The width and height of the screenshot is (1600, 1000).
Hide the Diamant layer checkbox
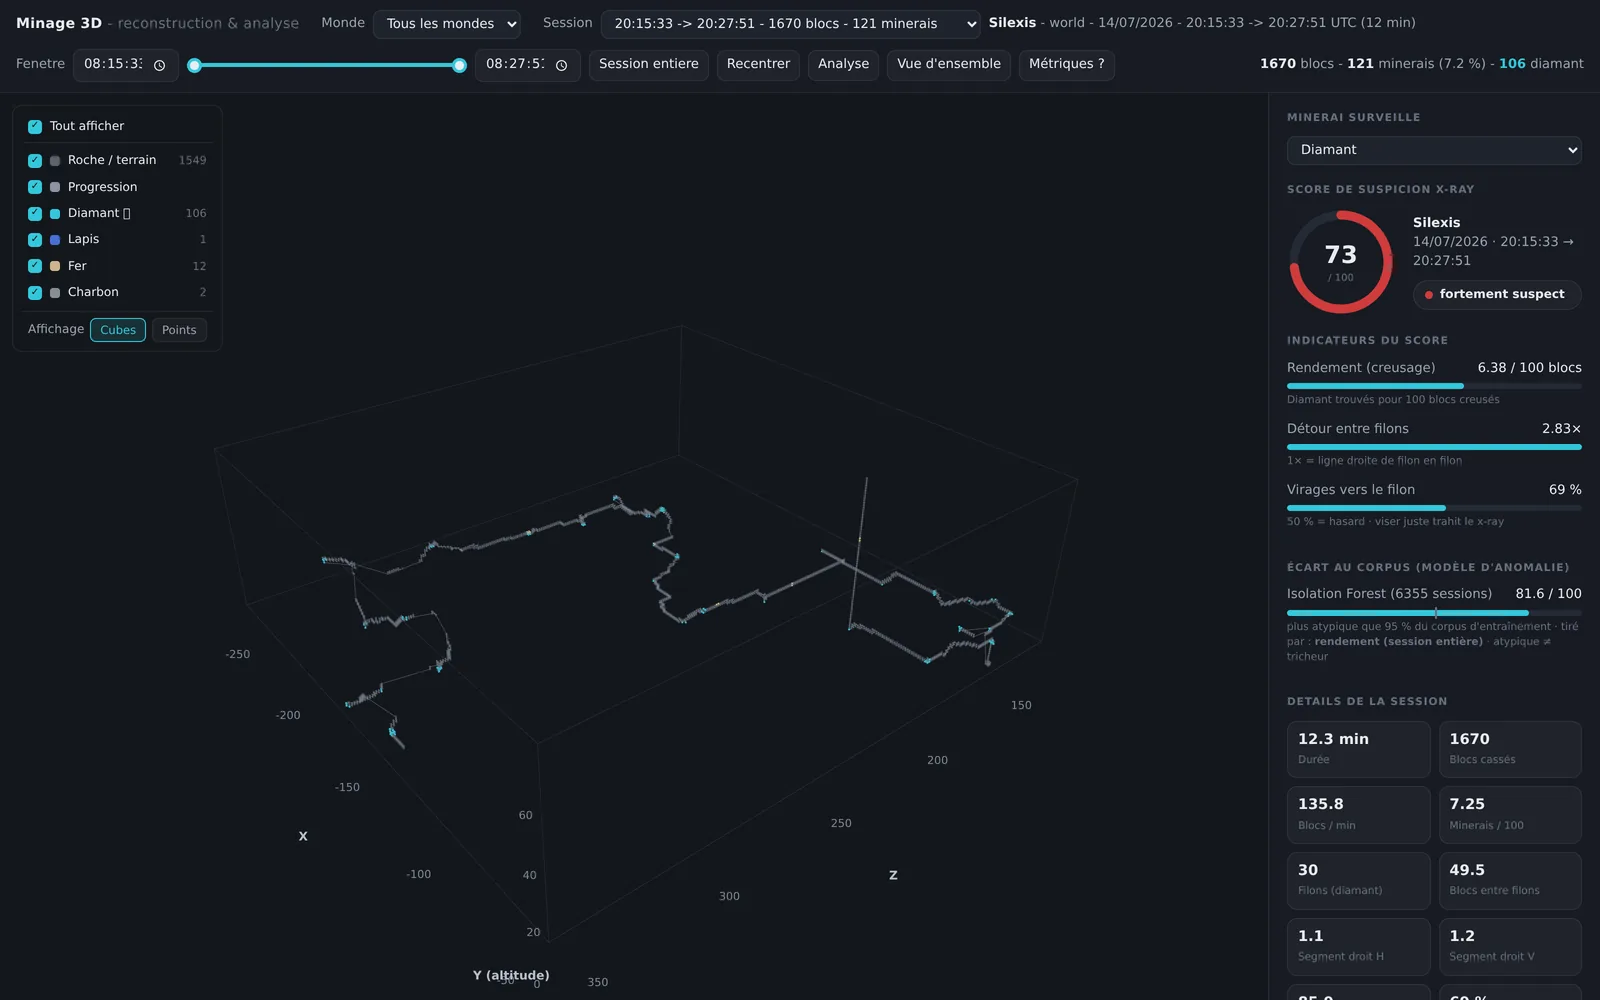point(35,213)
